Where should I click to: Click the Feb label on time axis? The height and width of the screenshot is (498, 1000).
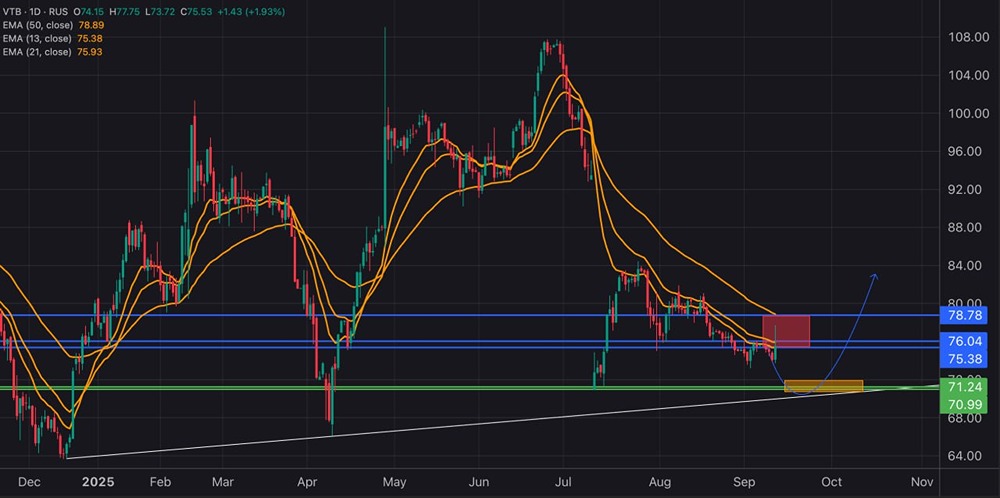point(159,482)
